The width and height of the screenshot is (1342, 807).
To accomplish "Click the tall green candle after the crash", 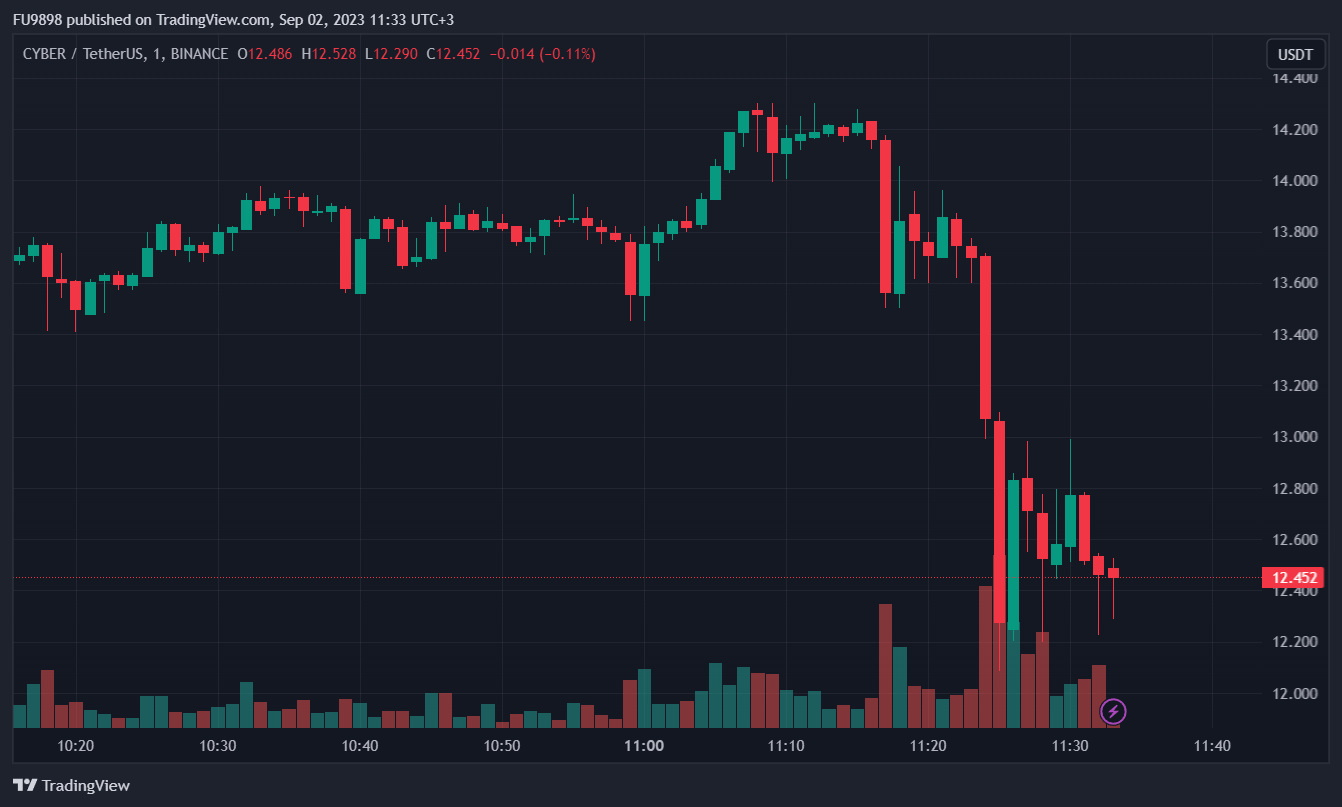I will click(x=1013, y=550).
